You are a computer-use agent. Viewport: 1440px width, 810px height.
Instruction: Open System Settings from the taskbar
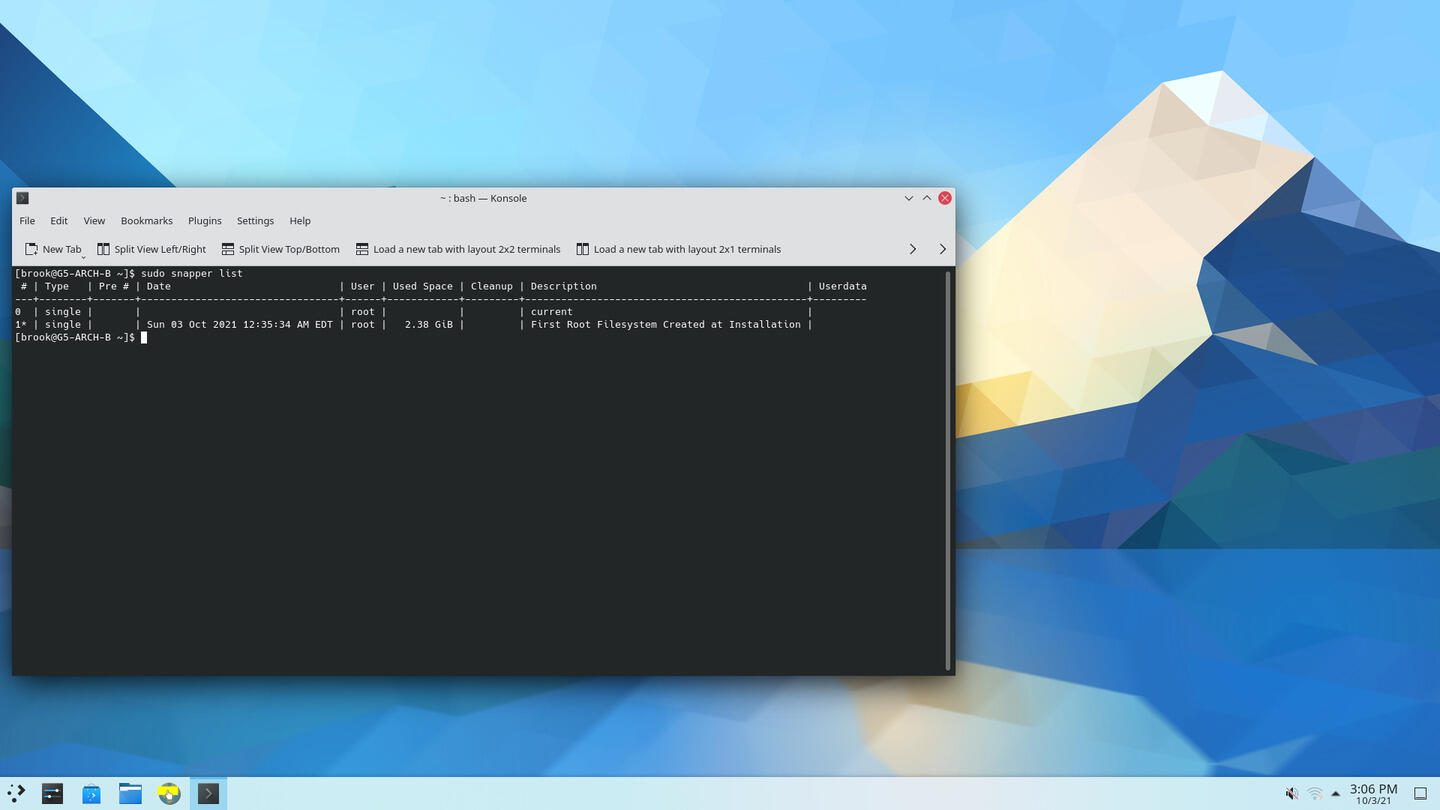[52, 793]
